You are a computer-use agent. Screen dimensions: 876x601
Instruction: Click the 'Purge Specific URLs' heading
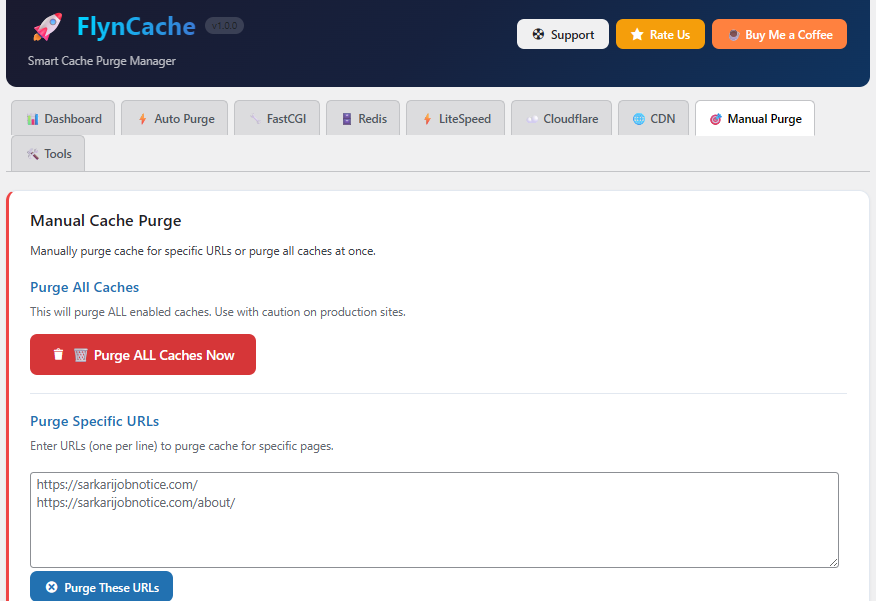coord(94,421)
